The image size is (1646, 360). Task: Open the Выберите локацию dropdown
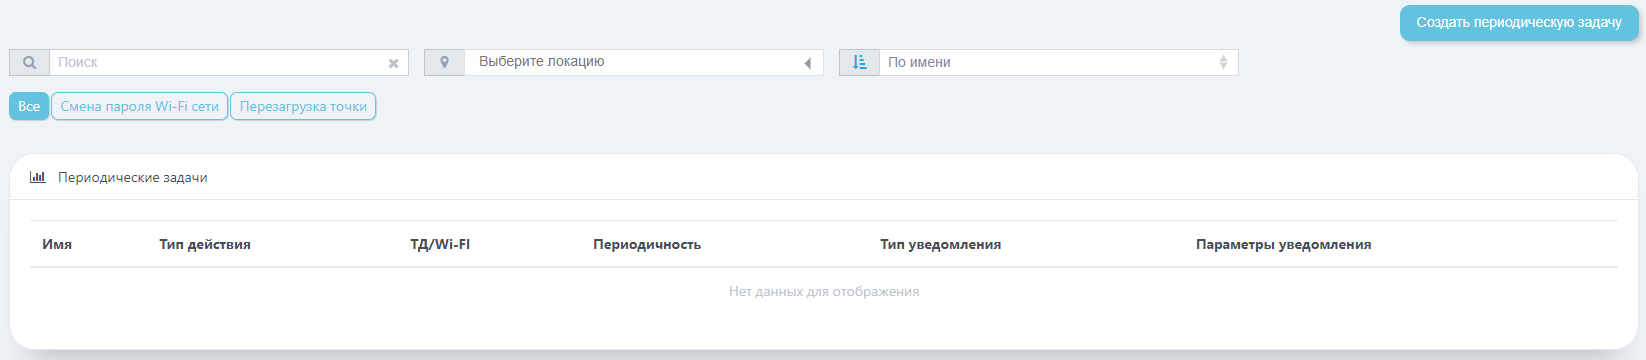click(643, 62)
